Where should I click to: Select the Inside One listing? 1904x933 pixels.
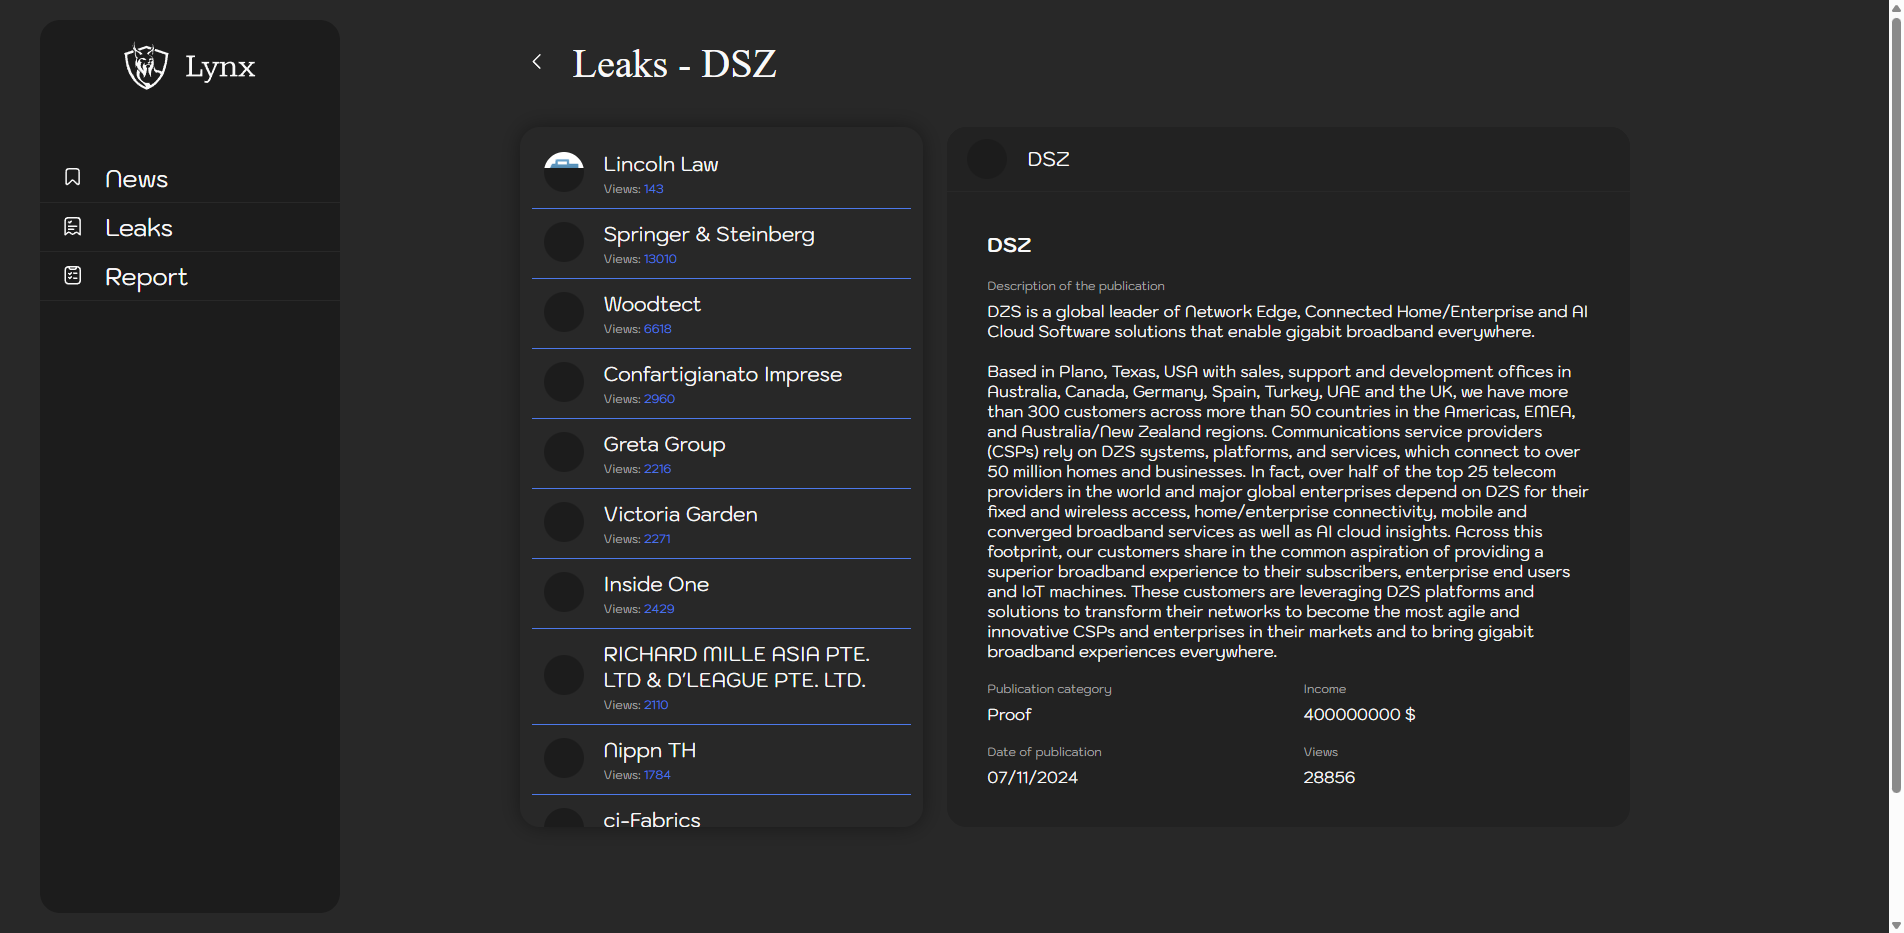[x=656, y=584]
